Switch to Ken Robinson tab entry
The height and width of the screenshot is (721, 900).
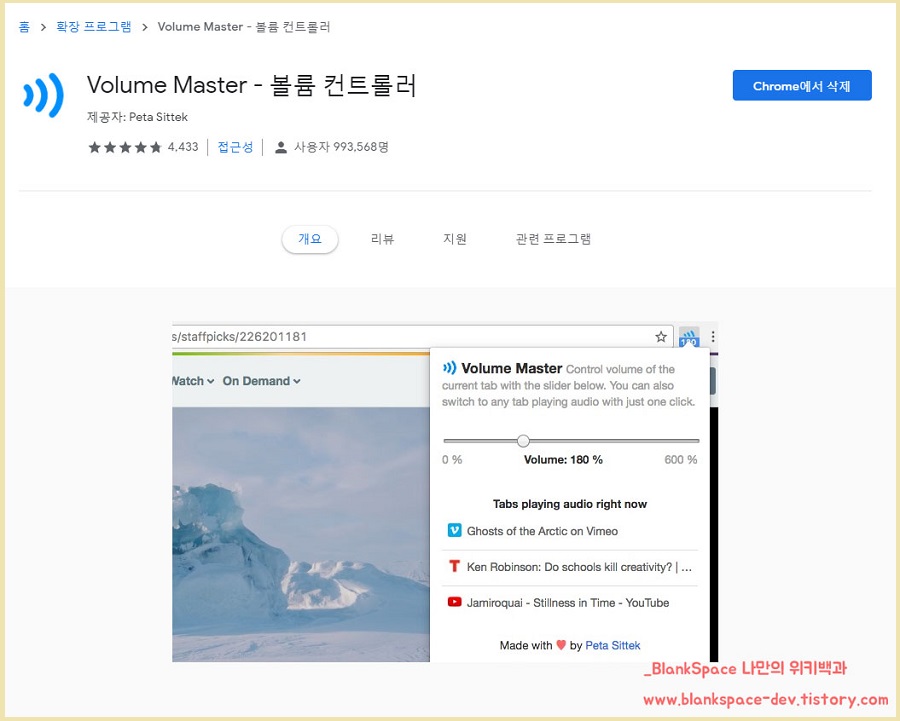pos(570,567)
